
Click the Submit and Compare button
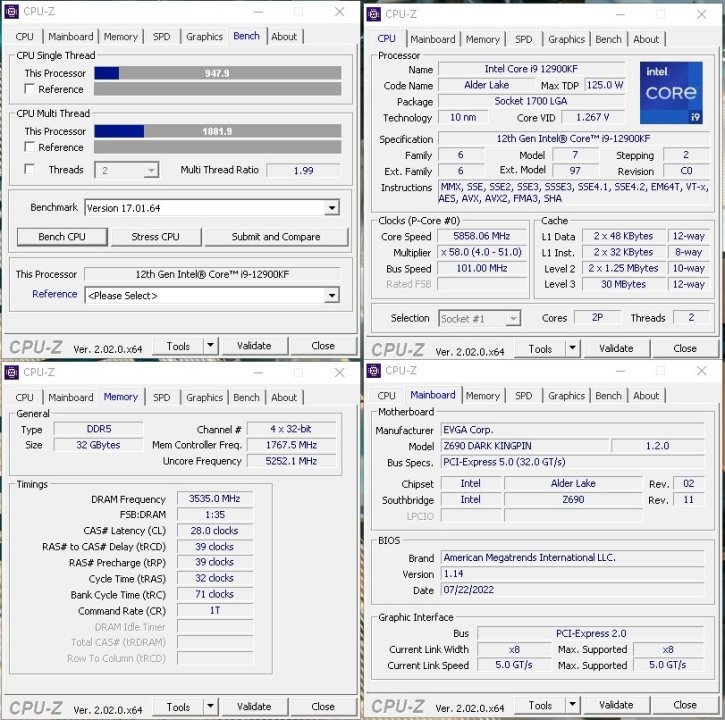275,237
